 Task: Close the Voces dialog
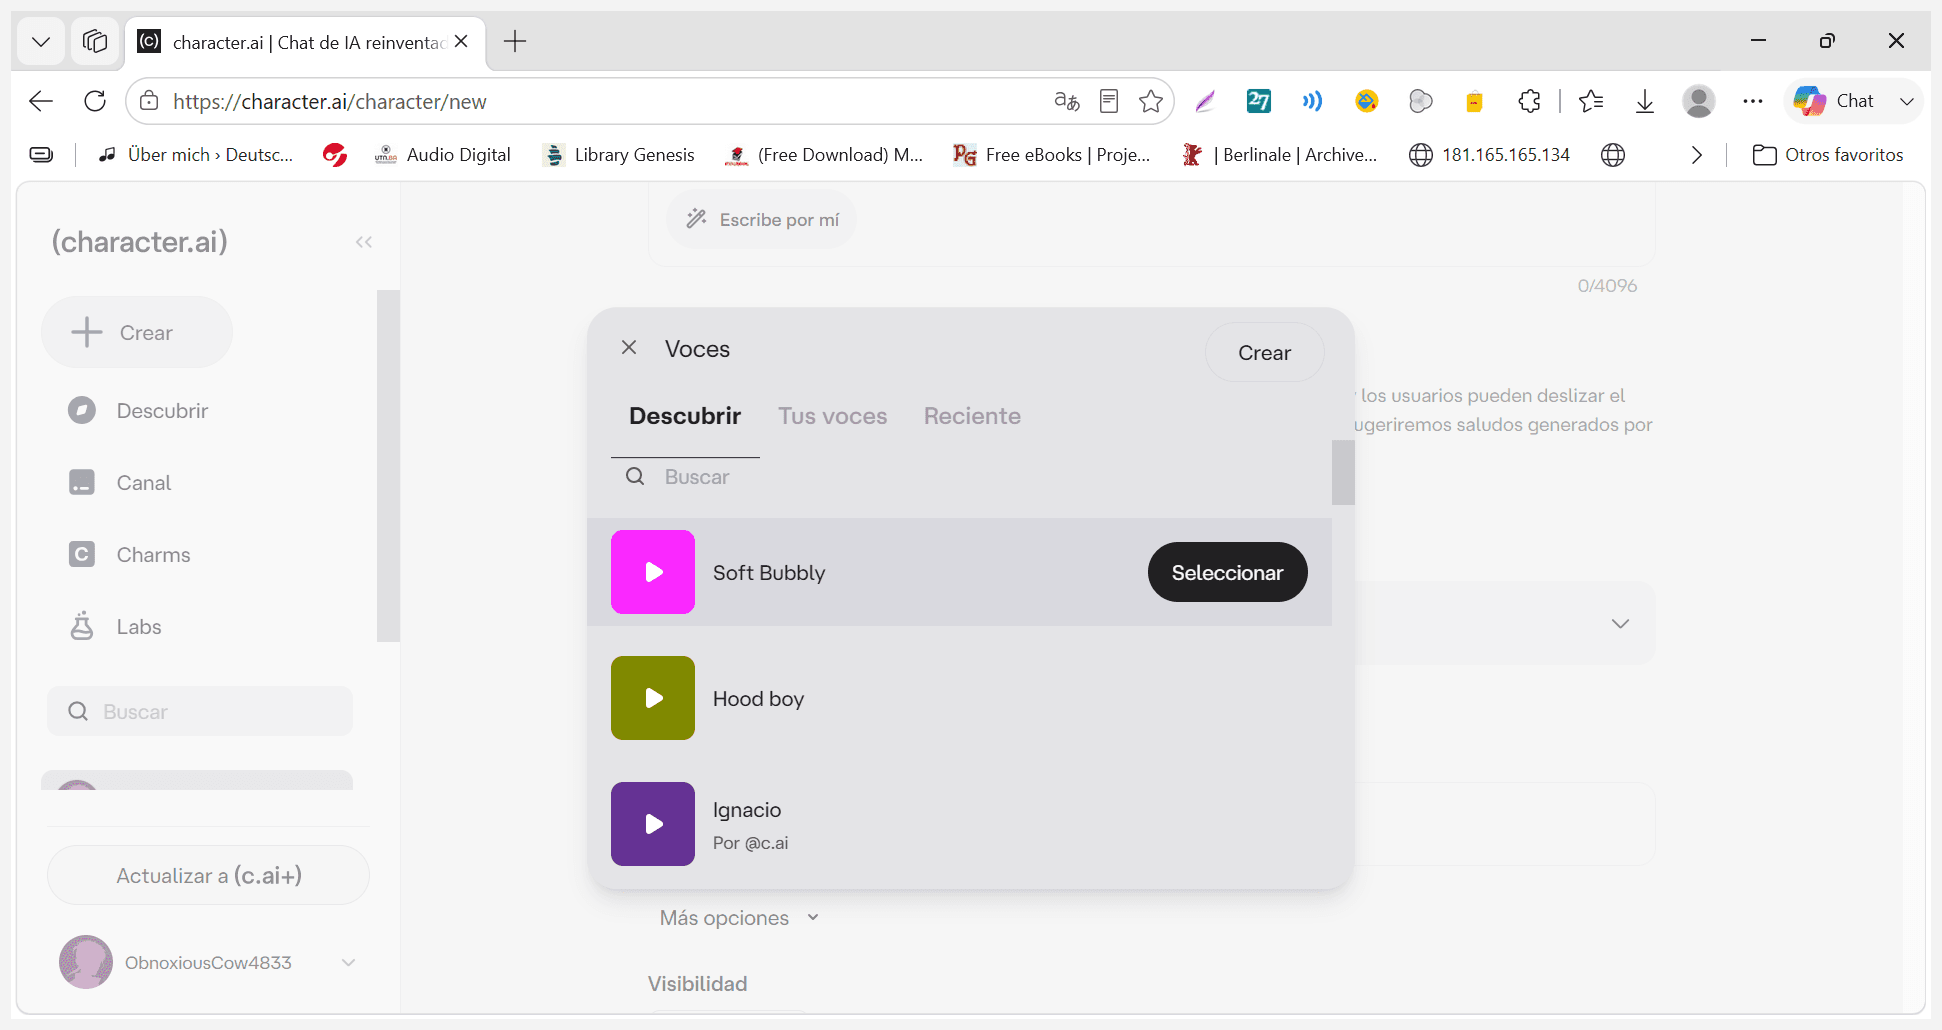coord(629,347)
